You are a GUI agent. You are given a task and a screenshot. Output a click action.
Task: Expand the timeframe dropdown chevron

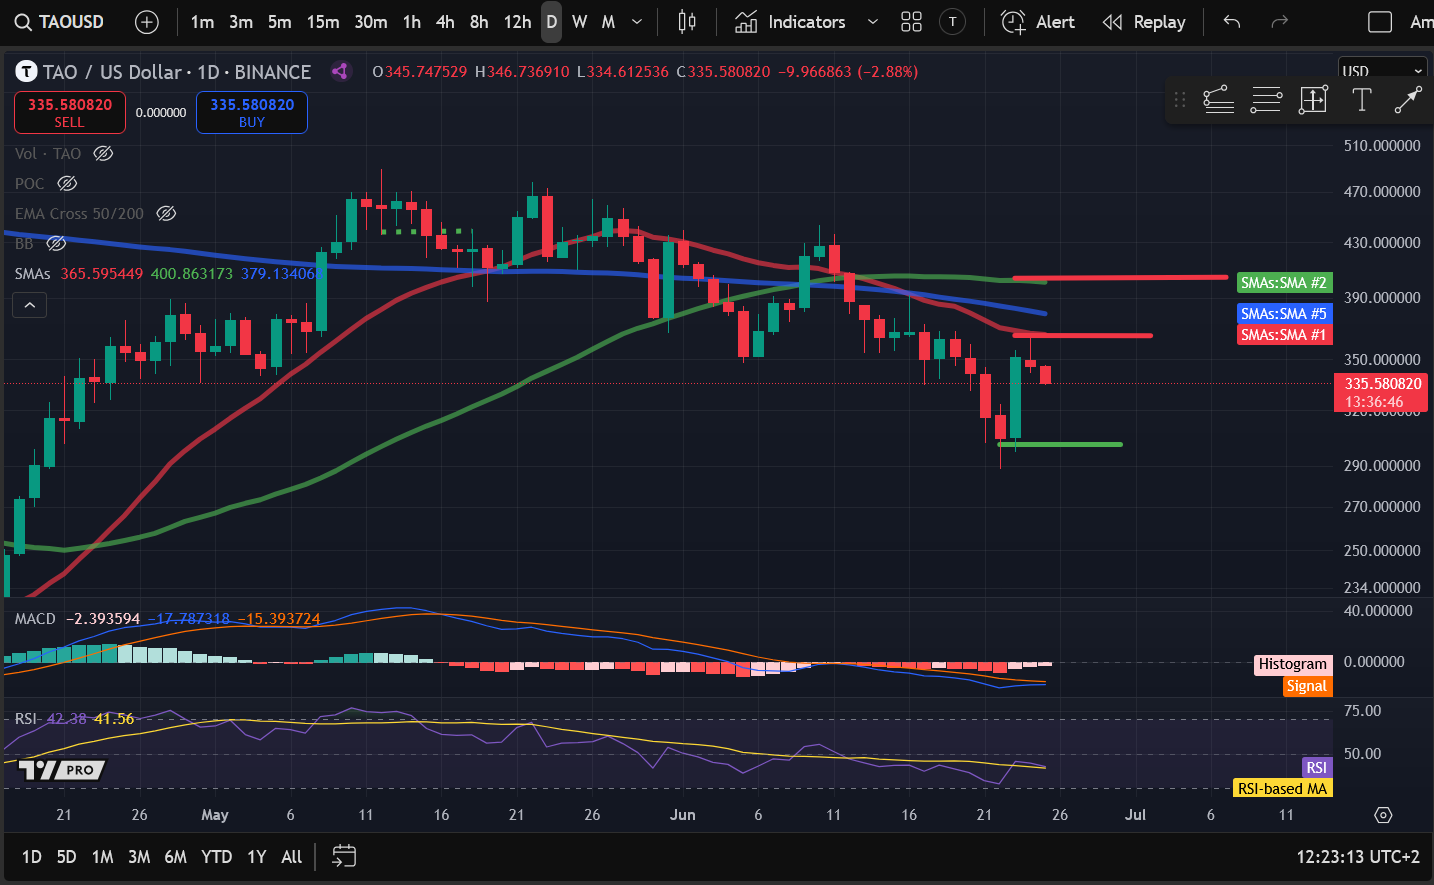tap(637, 22)
